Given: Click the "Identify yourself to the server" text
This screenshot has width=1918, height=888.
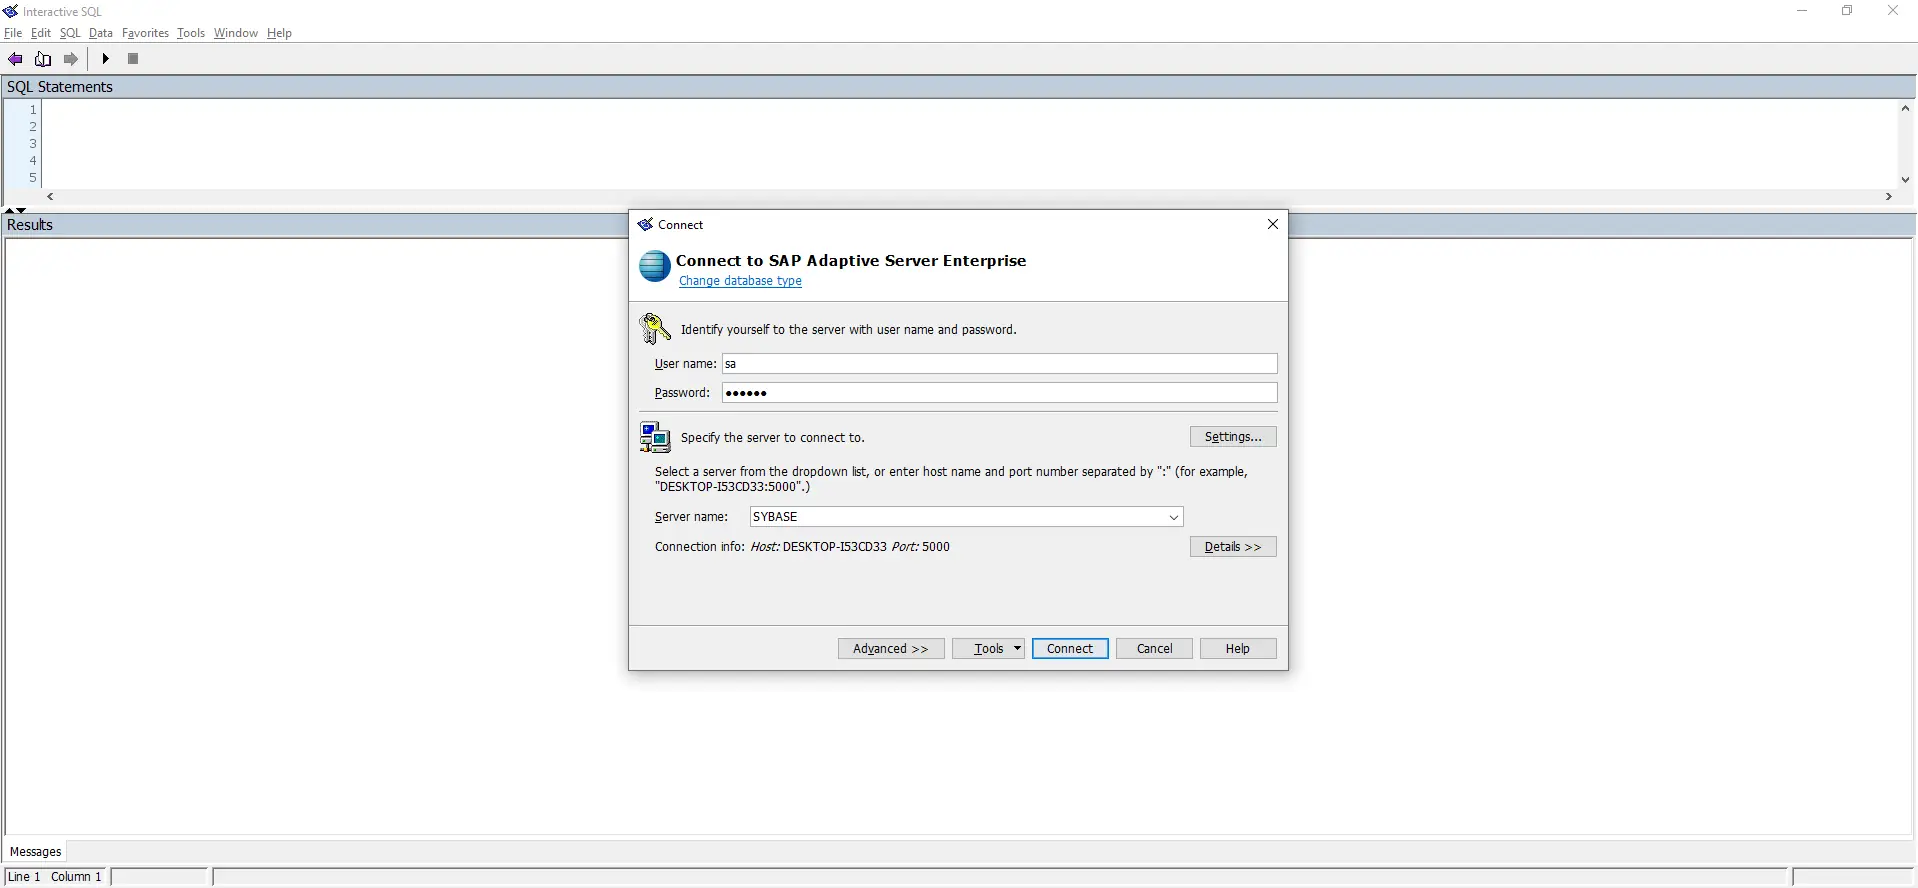Looking at the screenshot, I should tap(849, 330).
